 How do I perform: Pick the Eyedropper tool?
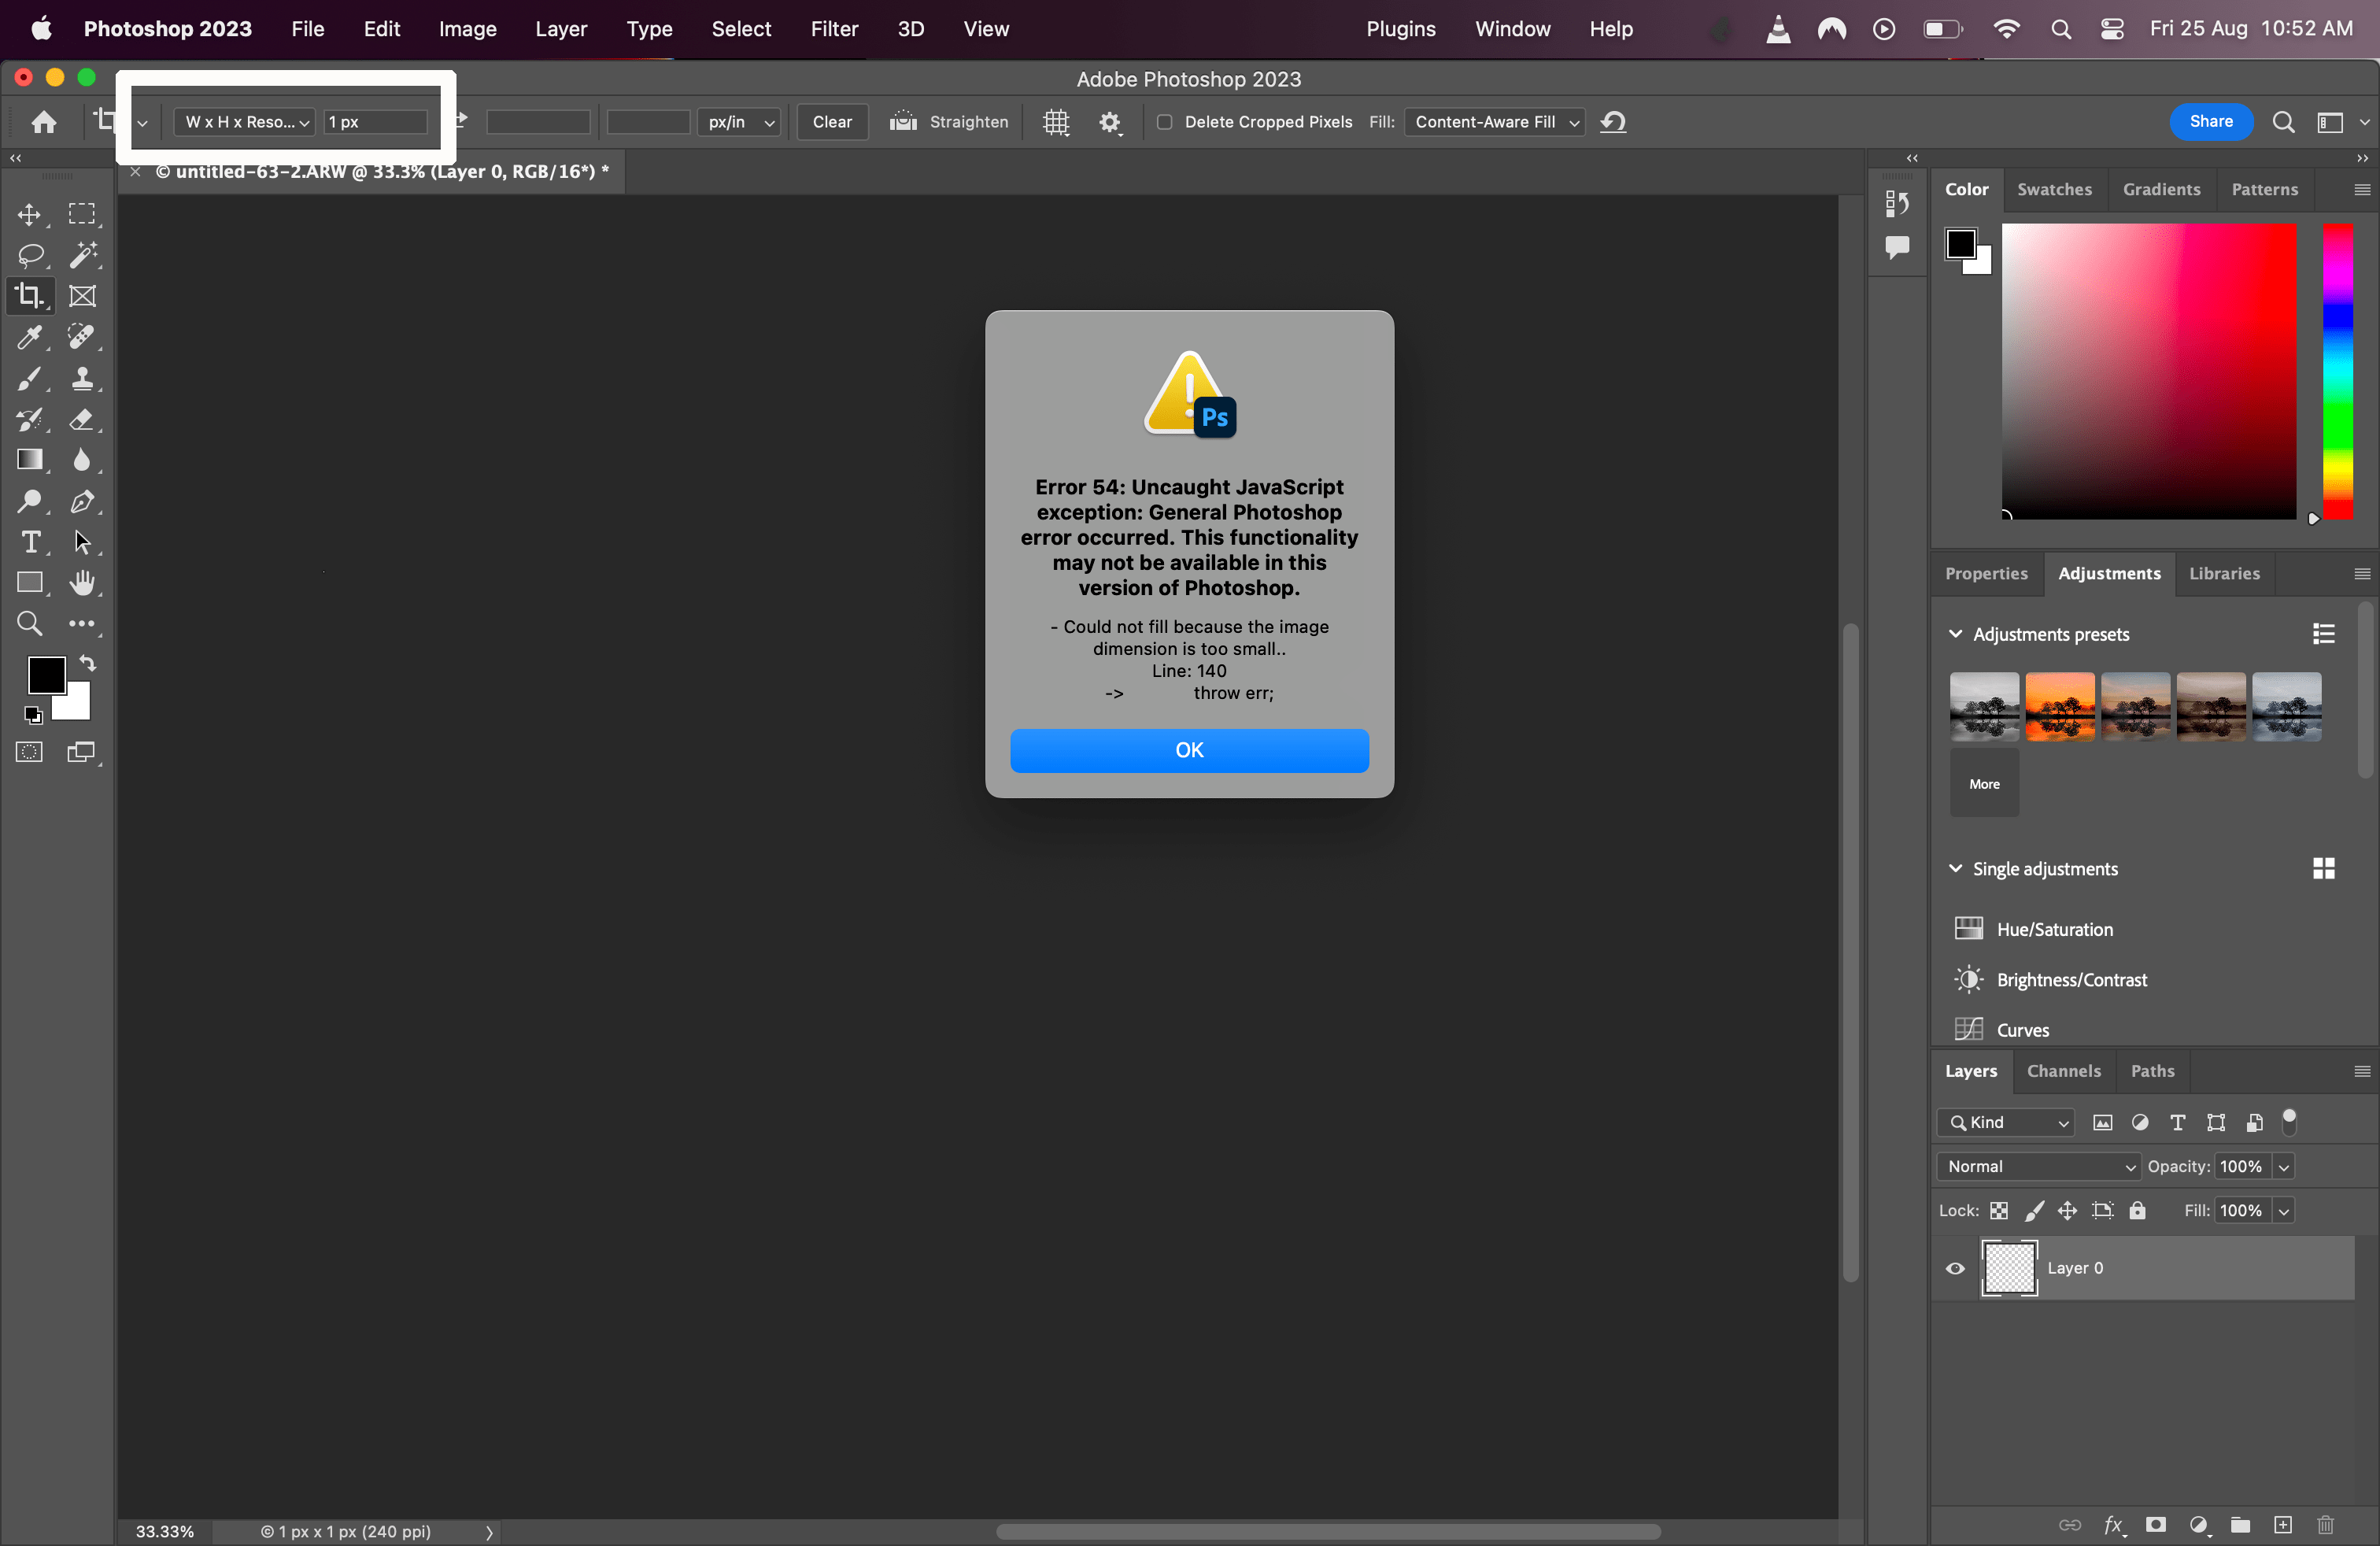[29, 338]
